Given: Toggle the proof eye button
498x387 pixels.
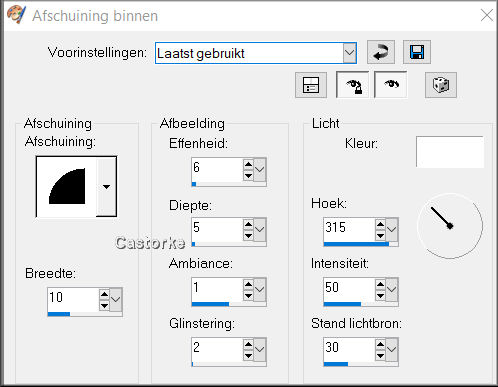Looking at the screenshot, I should (391, 85).
